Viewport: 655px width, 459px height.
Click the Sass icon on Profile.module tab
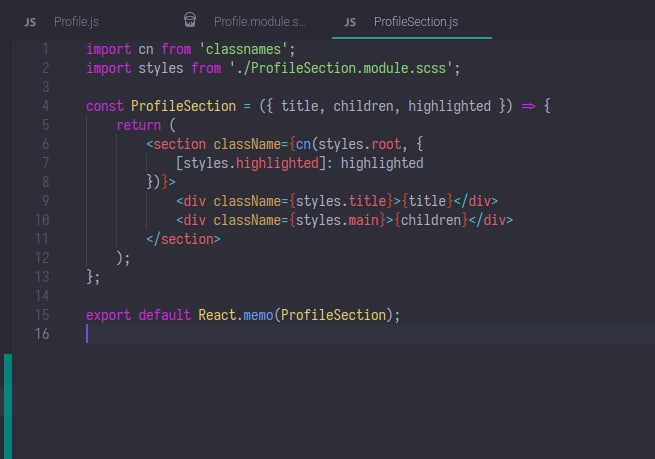[x=190, y=20]
